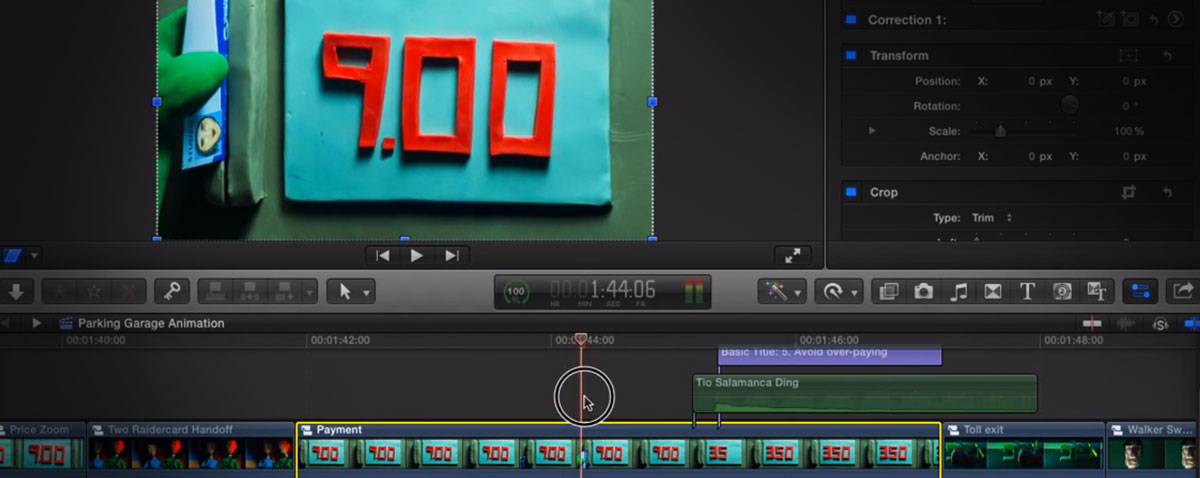This screenshot has width=1200, height=478.
Task: Click the connect clip edit button
Action: (217, 291)
